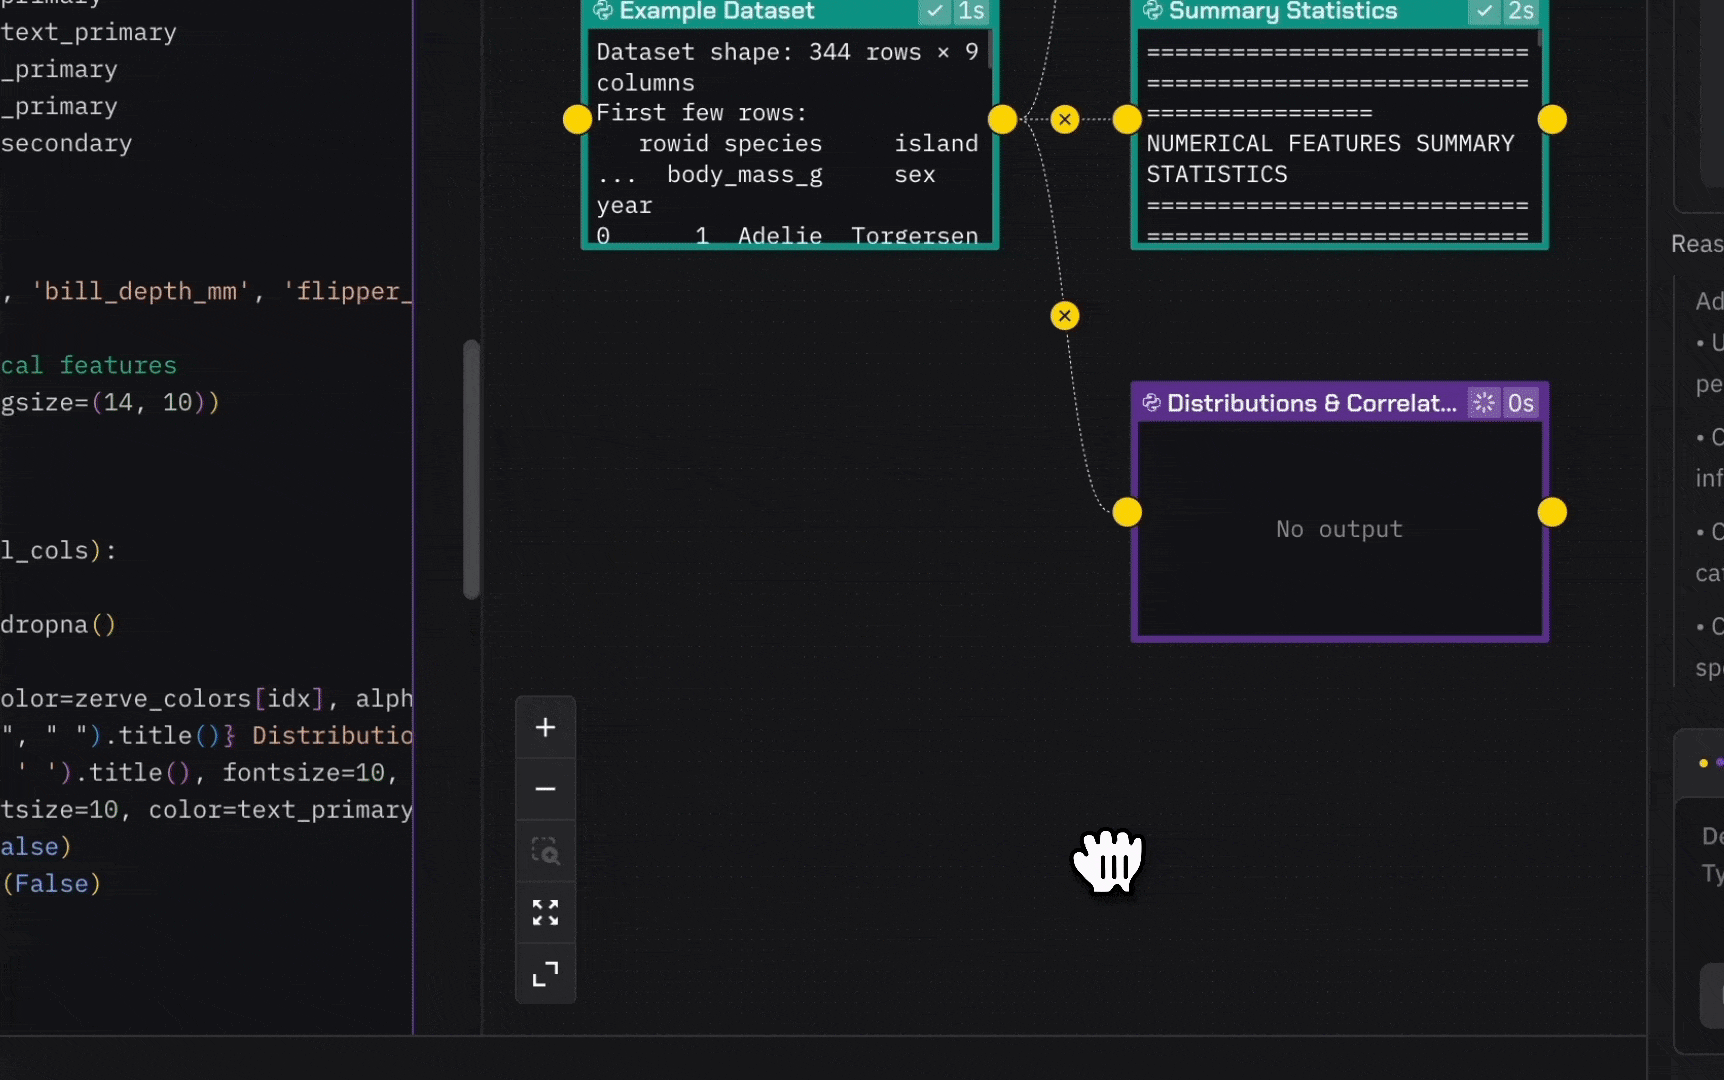Delete the connection between Example Dataset and Summary Statistics

tap(1065, 120)
